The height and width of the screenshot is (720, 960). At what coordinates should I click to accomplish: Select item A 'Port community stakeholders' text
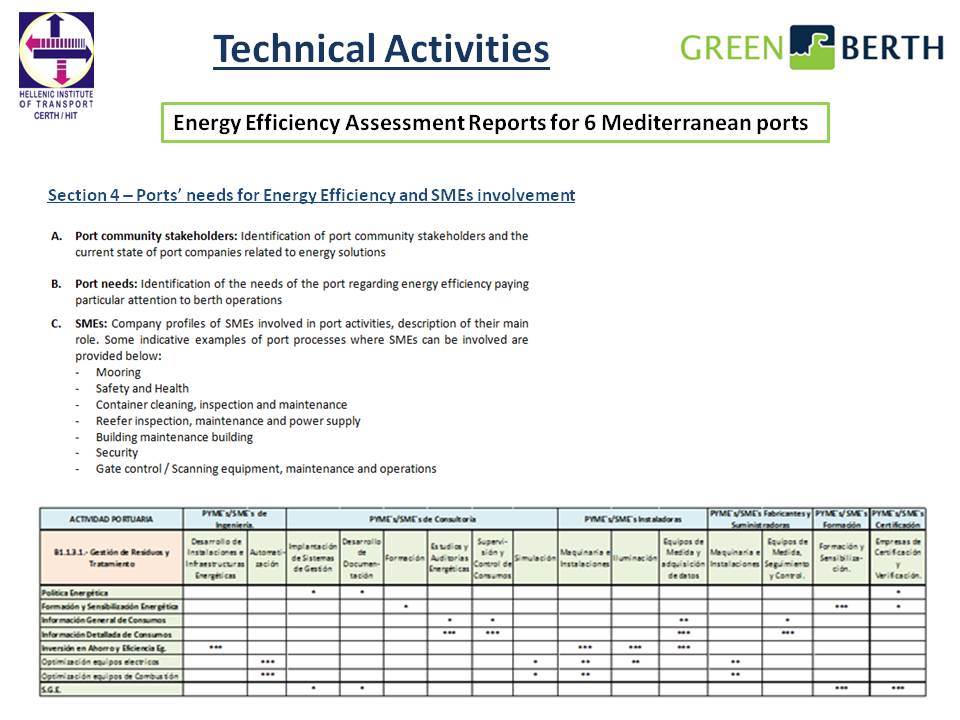pyautogui.click(x=301, y=244)
